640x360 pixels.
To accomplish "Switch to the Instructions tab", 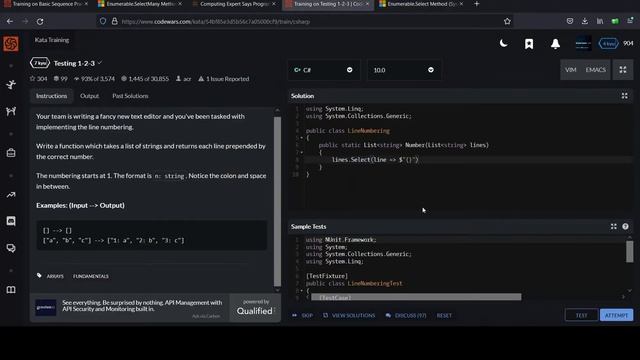I will coord(51,96).
